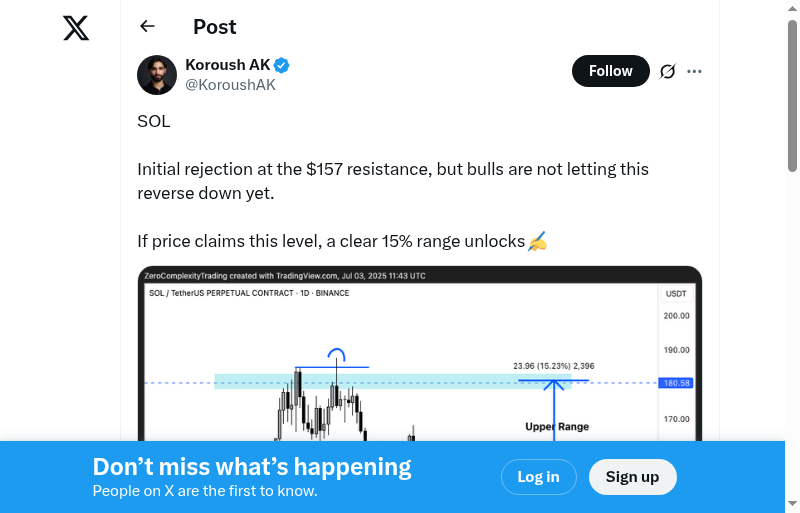Click the post text about $157 resistance
The image size is (800, 513).
393,181
